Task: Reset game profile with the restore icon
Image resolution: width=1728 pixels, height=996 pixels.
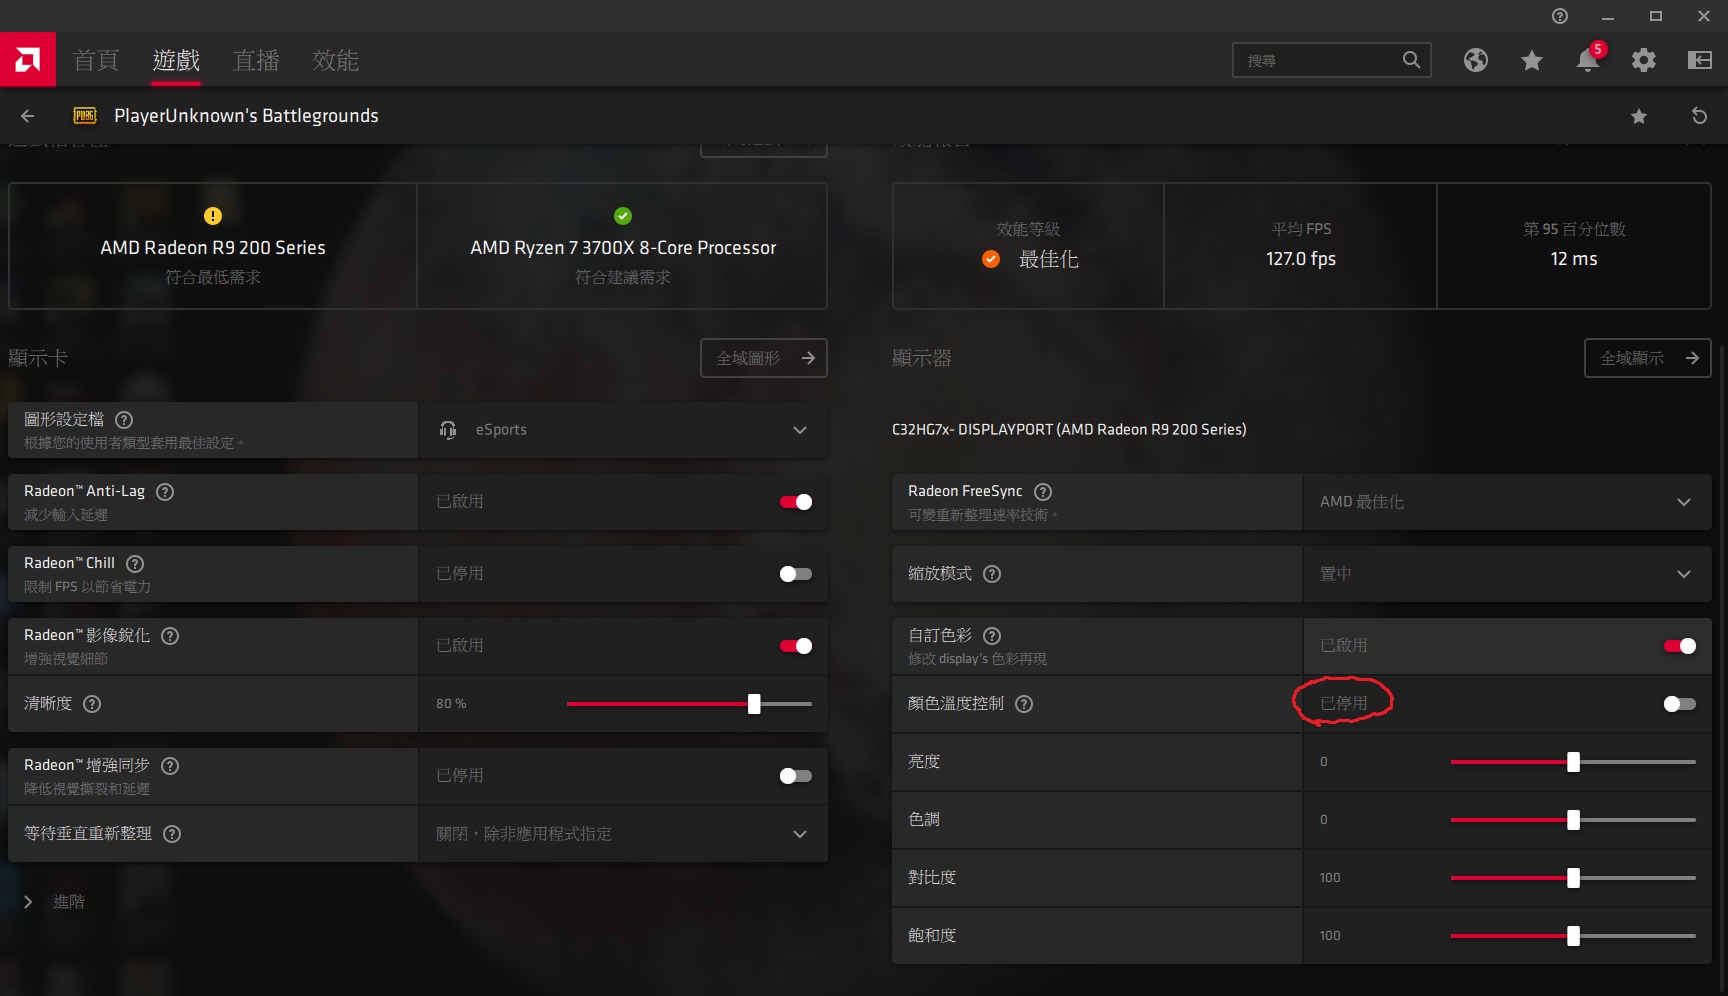Action: tap(1698, 116)
